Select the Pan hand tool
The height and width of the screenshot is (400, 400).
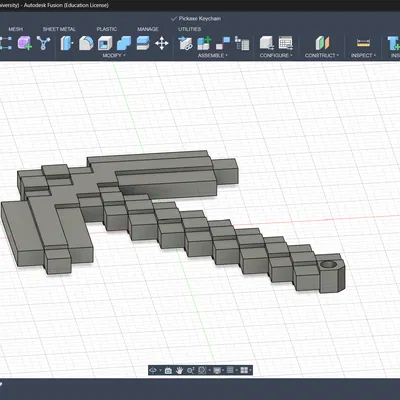pyautogui.click(x=179, y=370)
